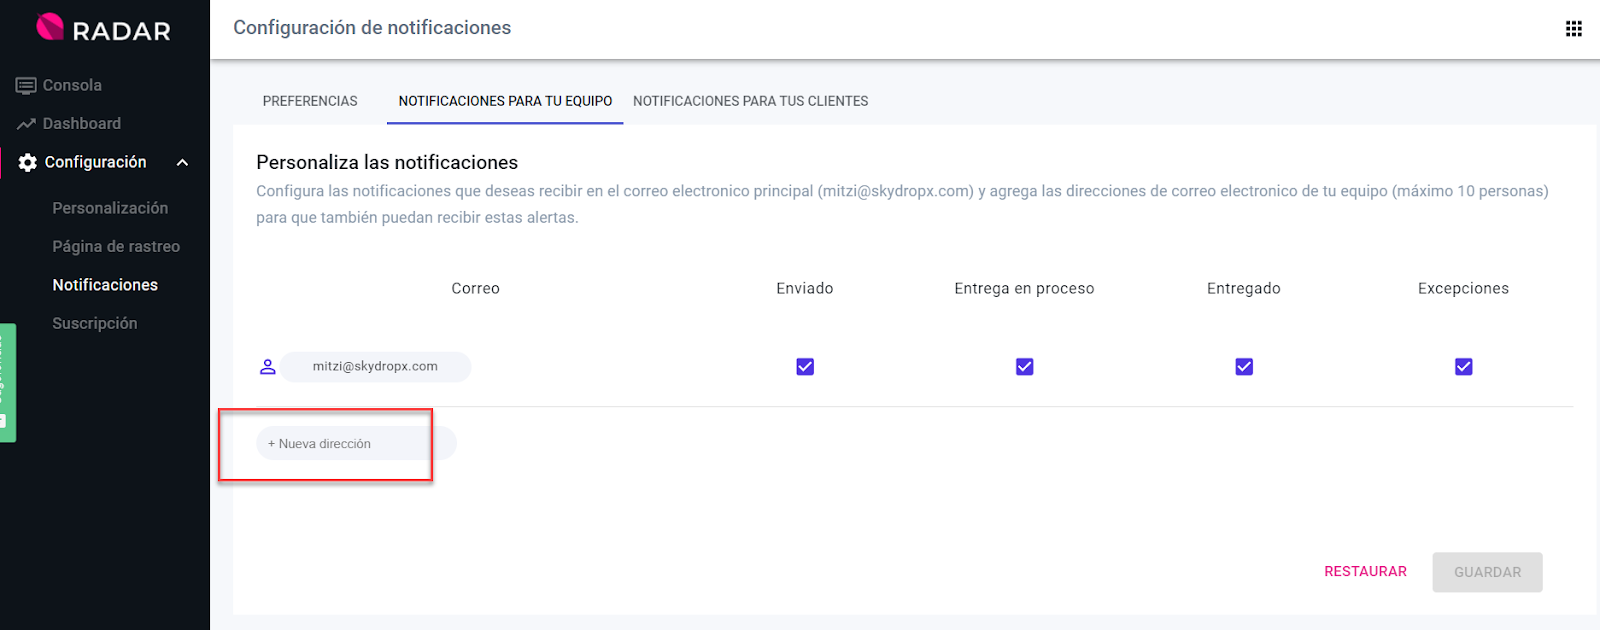Open the green feedback side tab
This screenshot has height=630, width=1600.
coord(7,382)
